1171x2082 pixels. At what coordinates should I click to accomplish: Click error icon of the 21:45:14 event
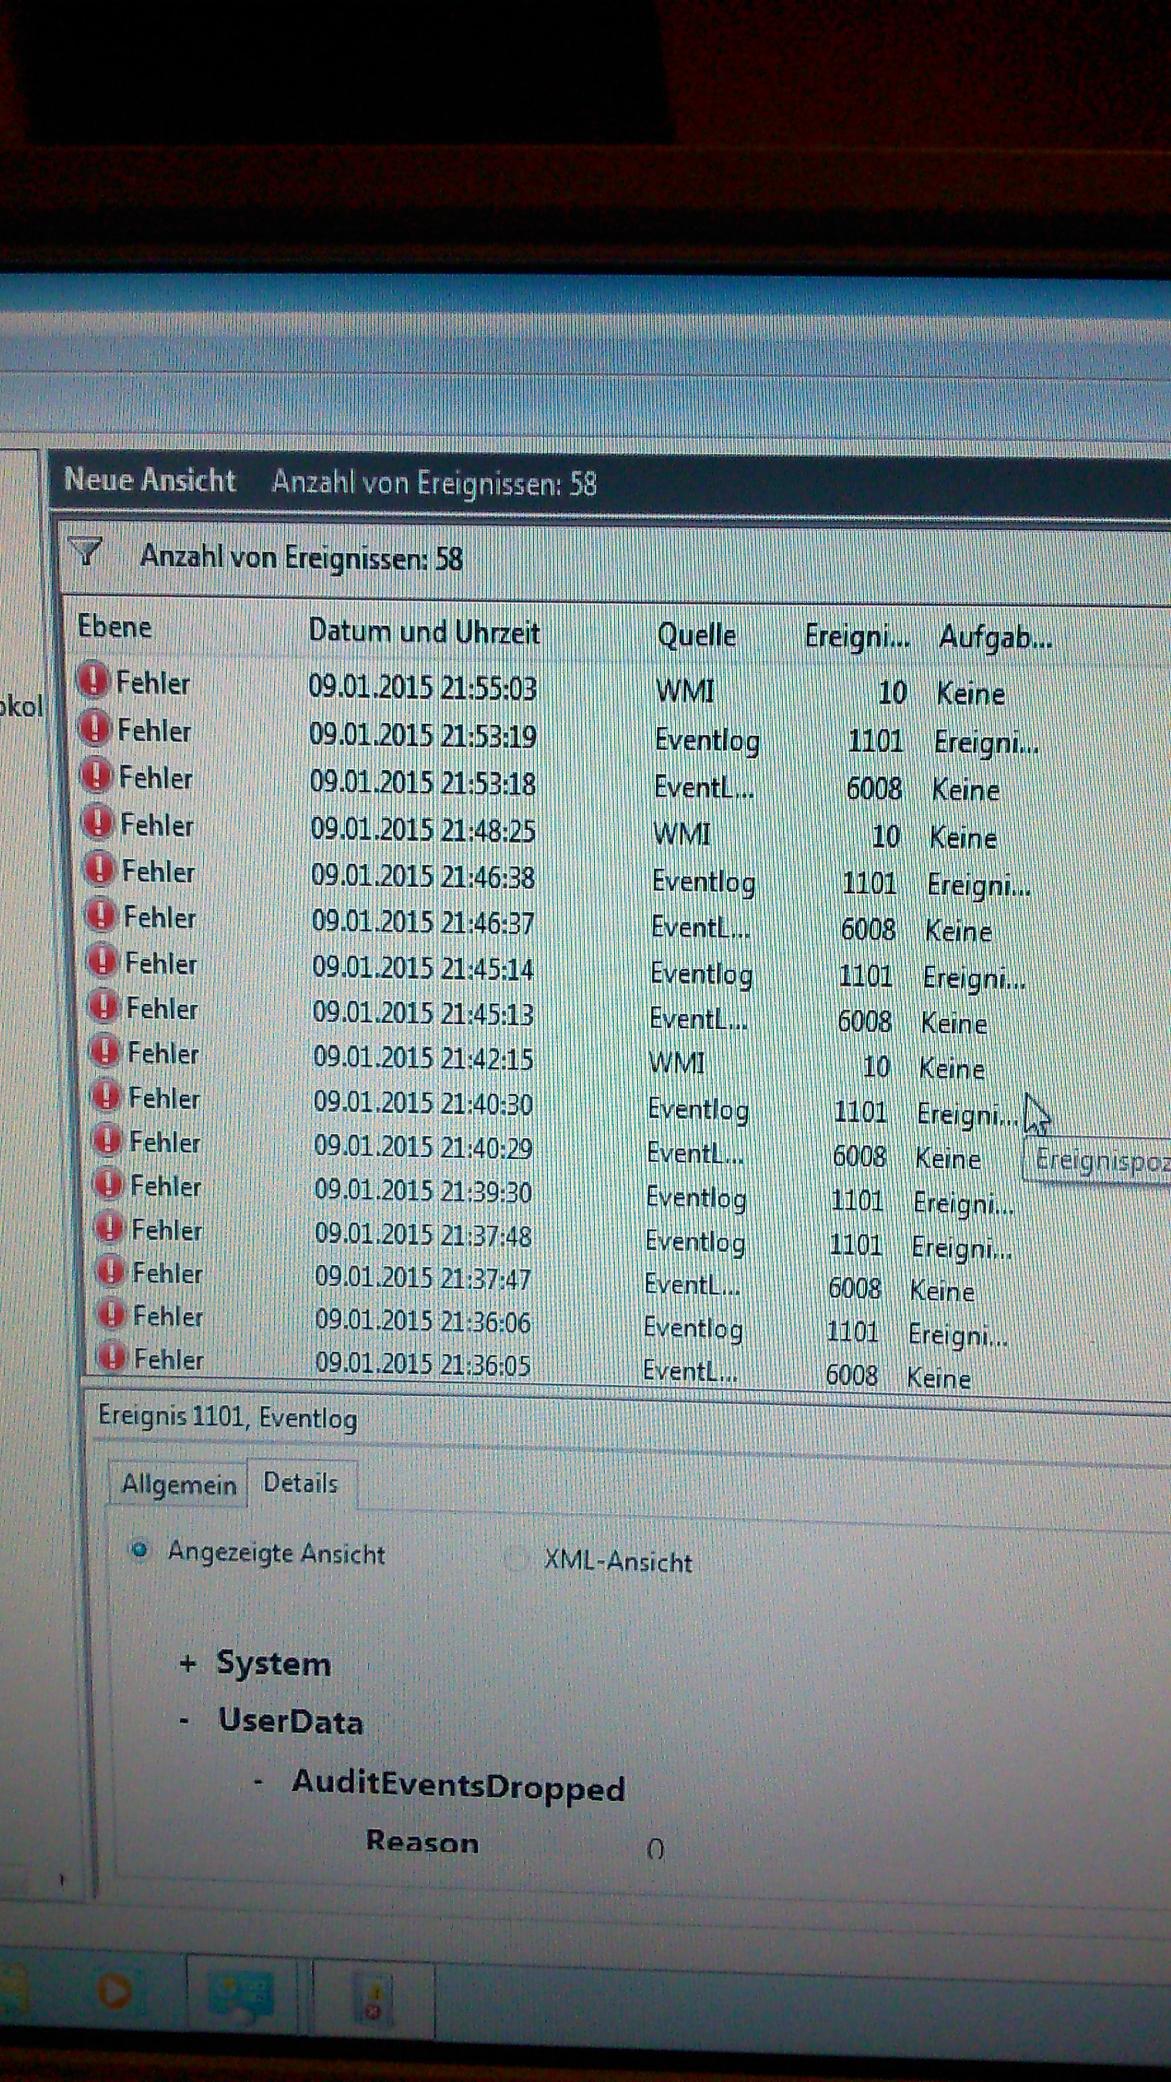tap(102, 962)
